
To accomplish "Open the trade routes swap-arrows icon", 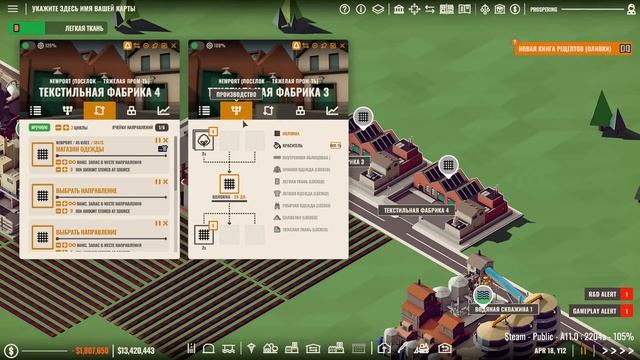I will click(429, 9).
